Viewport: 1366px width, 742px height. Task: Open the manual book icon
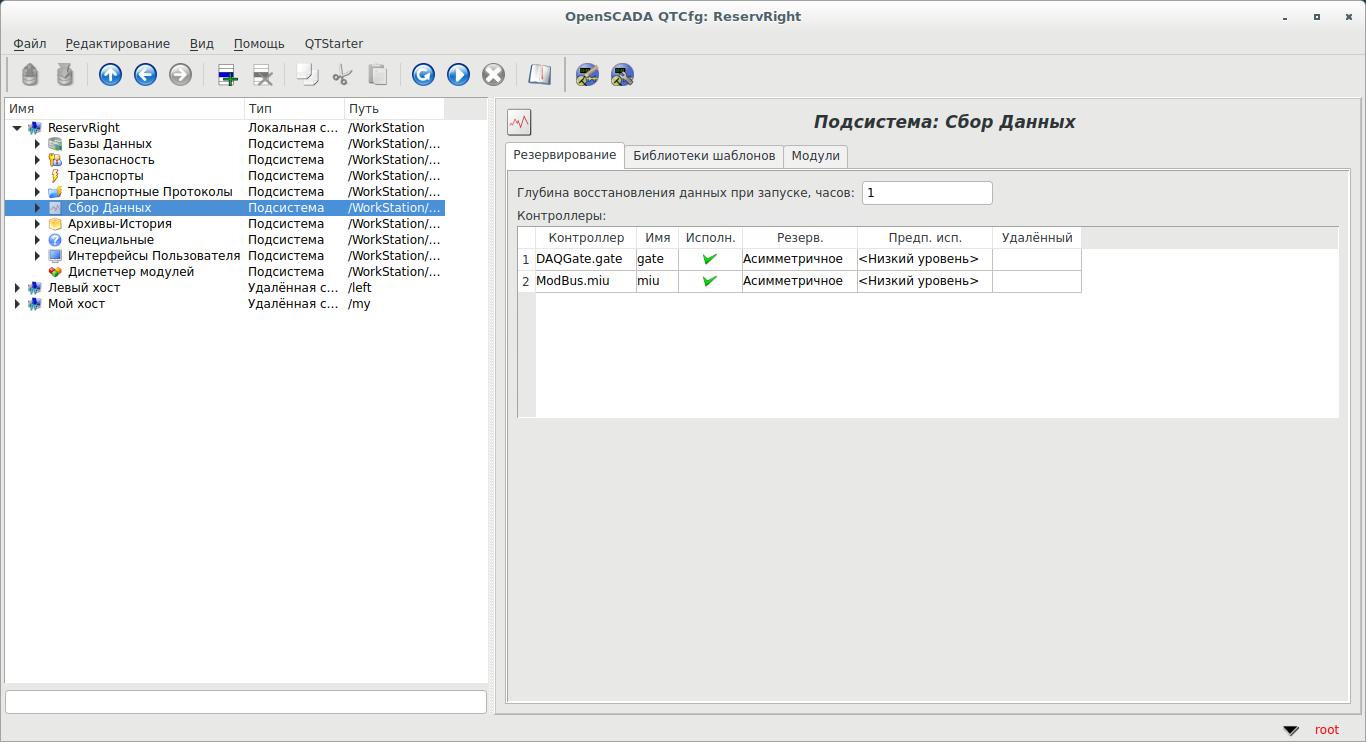point(540,75)
